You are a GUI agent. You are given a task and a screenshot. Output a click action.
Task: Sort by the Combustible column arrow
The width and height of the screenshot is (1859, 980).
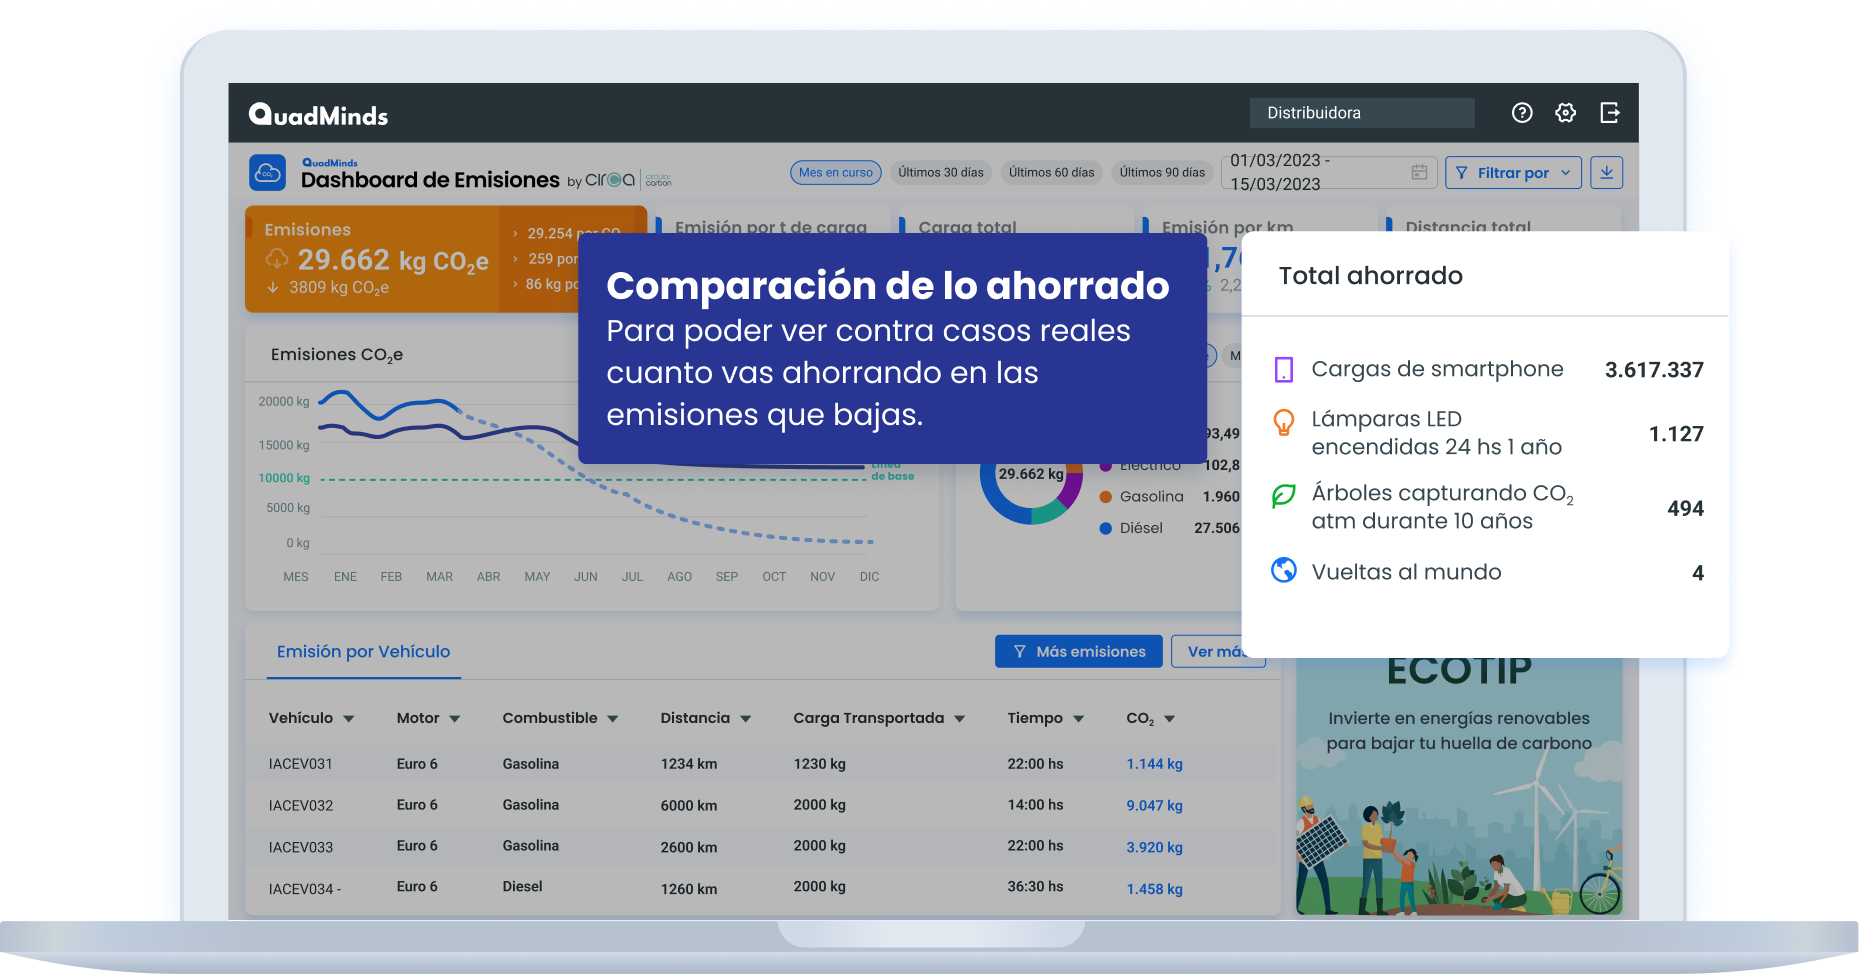click(613, 719)
